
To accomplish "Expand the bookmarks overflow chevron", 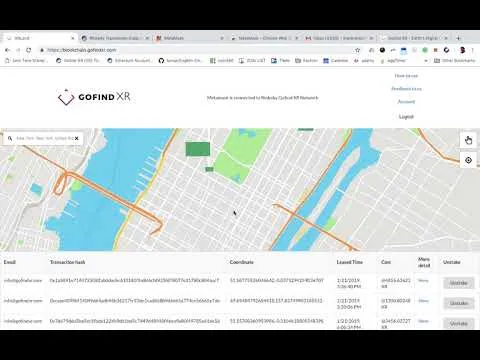I will (x=426, y=61).
